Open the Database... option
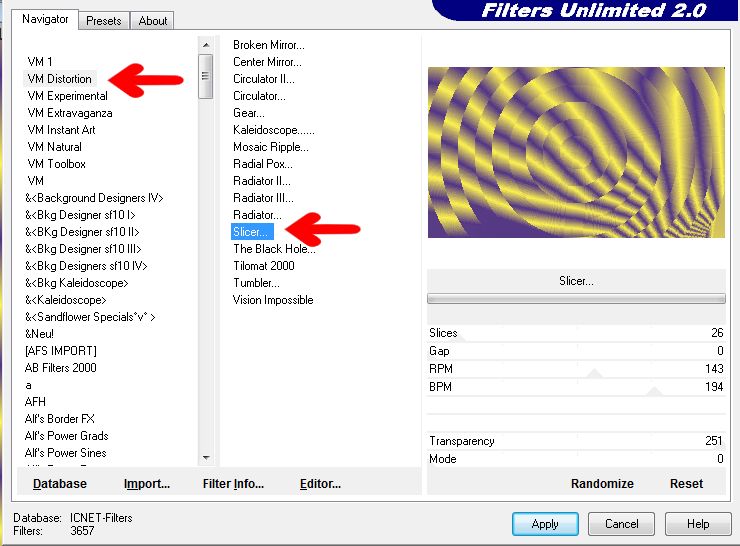Screen dimensions: 740x546 (x=60, y=484)
